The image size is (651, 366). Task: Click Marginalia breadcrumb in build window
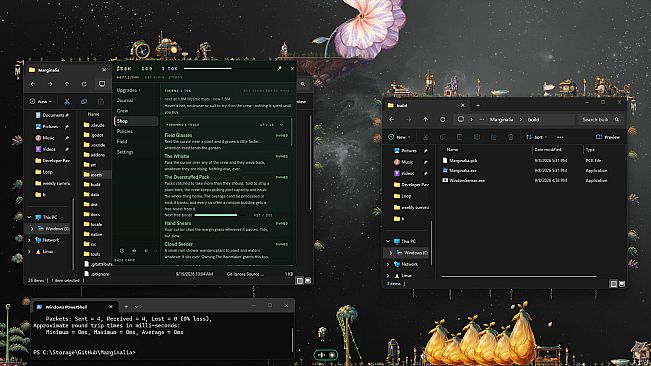(502, 120)
